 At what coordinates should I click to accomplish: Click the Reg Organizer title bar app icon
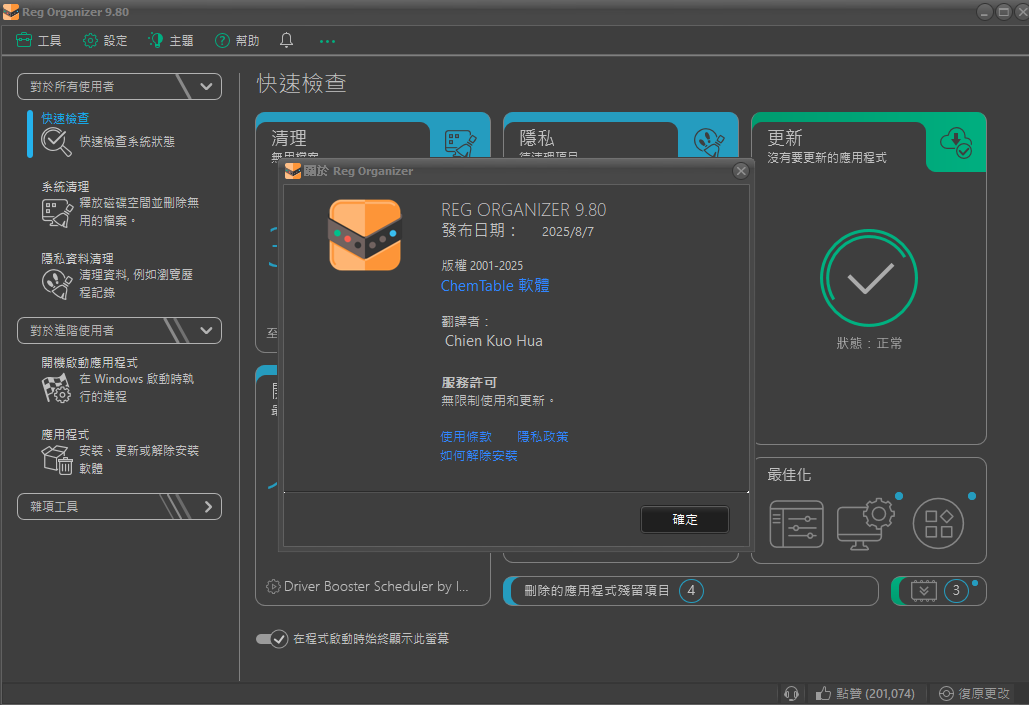click(10, 12)
